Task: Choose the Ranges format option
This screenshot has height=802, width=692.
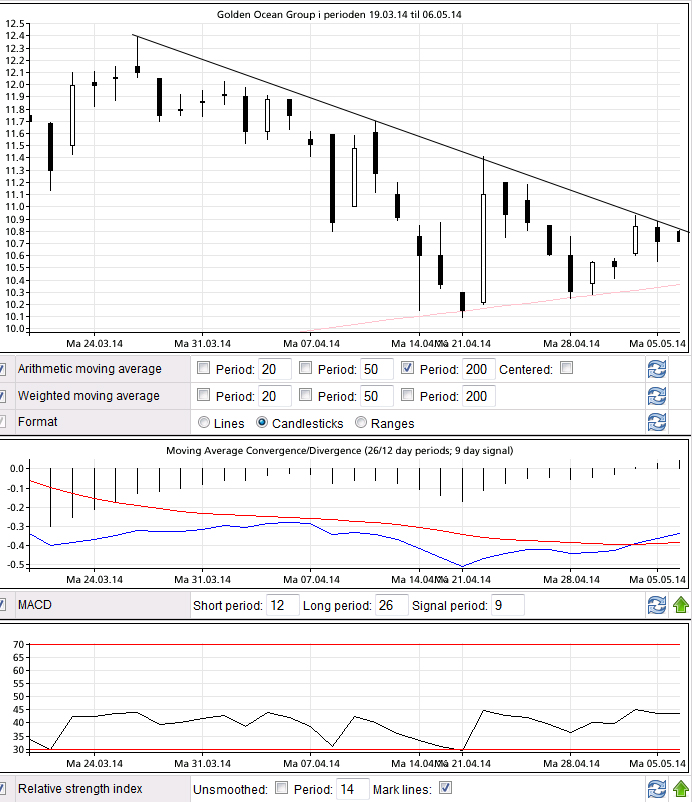Action: tap(361, 423)
